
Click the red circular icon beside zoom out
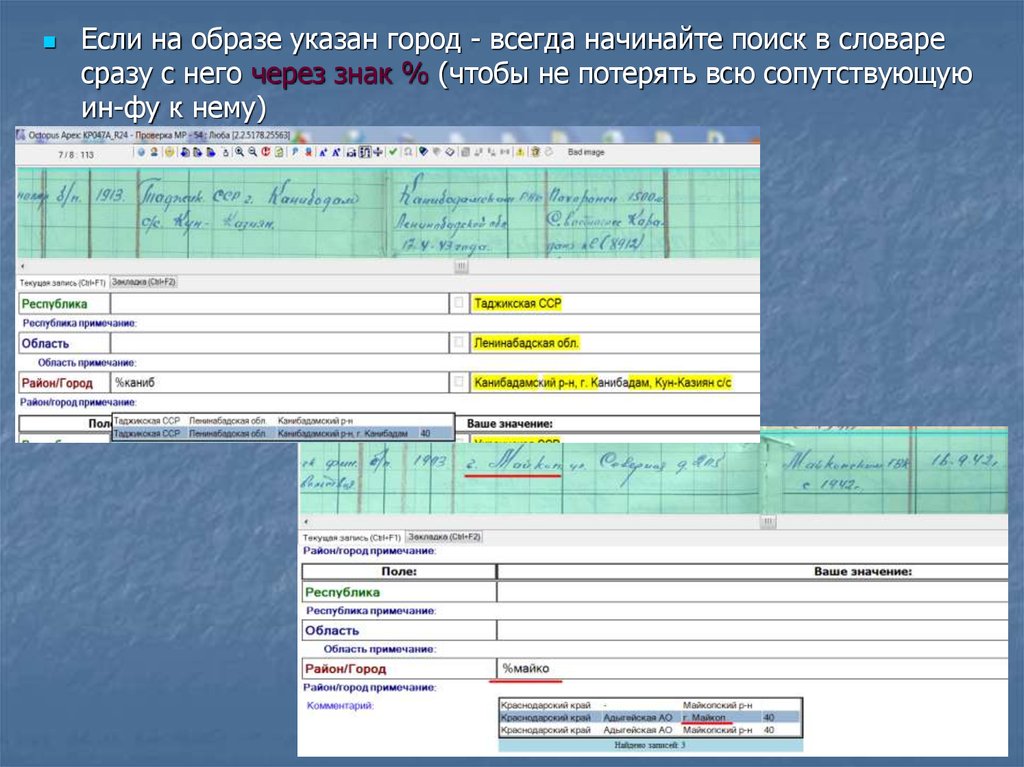pos(266,152)
